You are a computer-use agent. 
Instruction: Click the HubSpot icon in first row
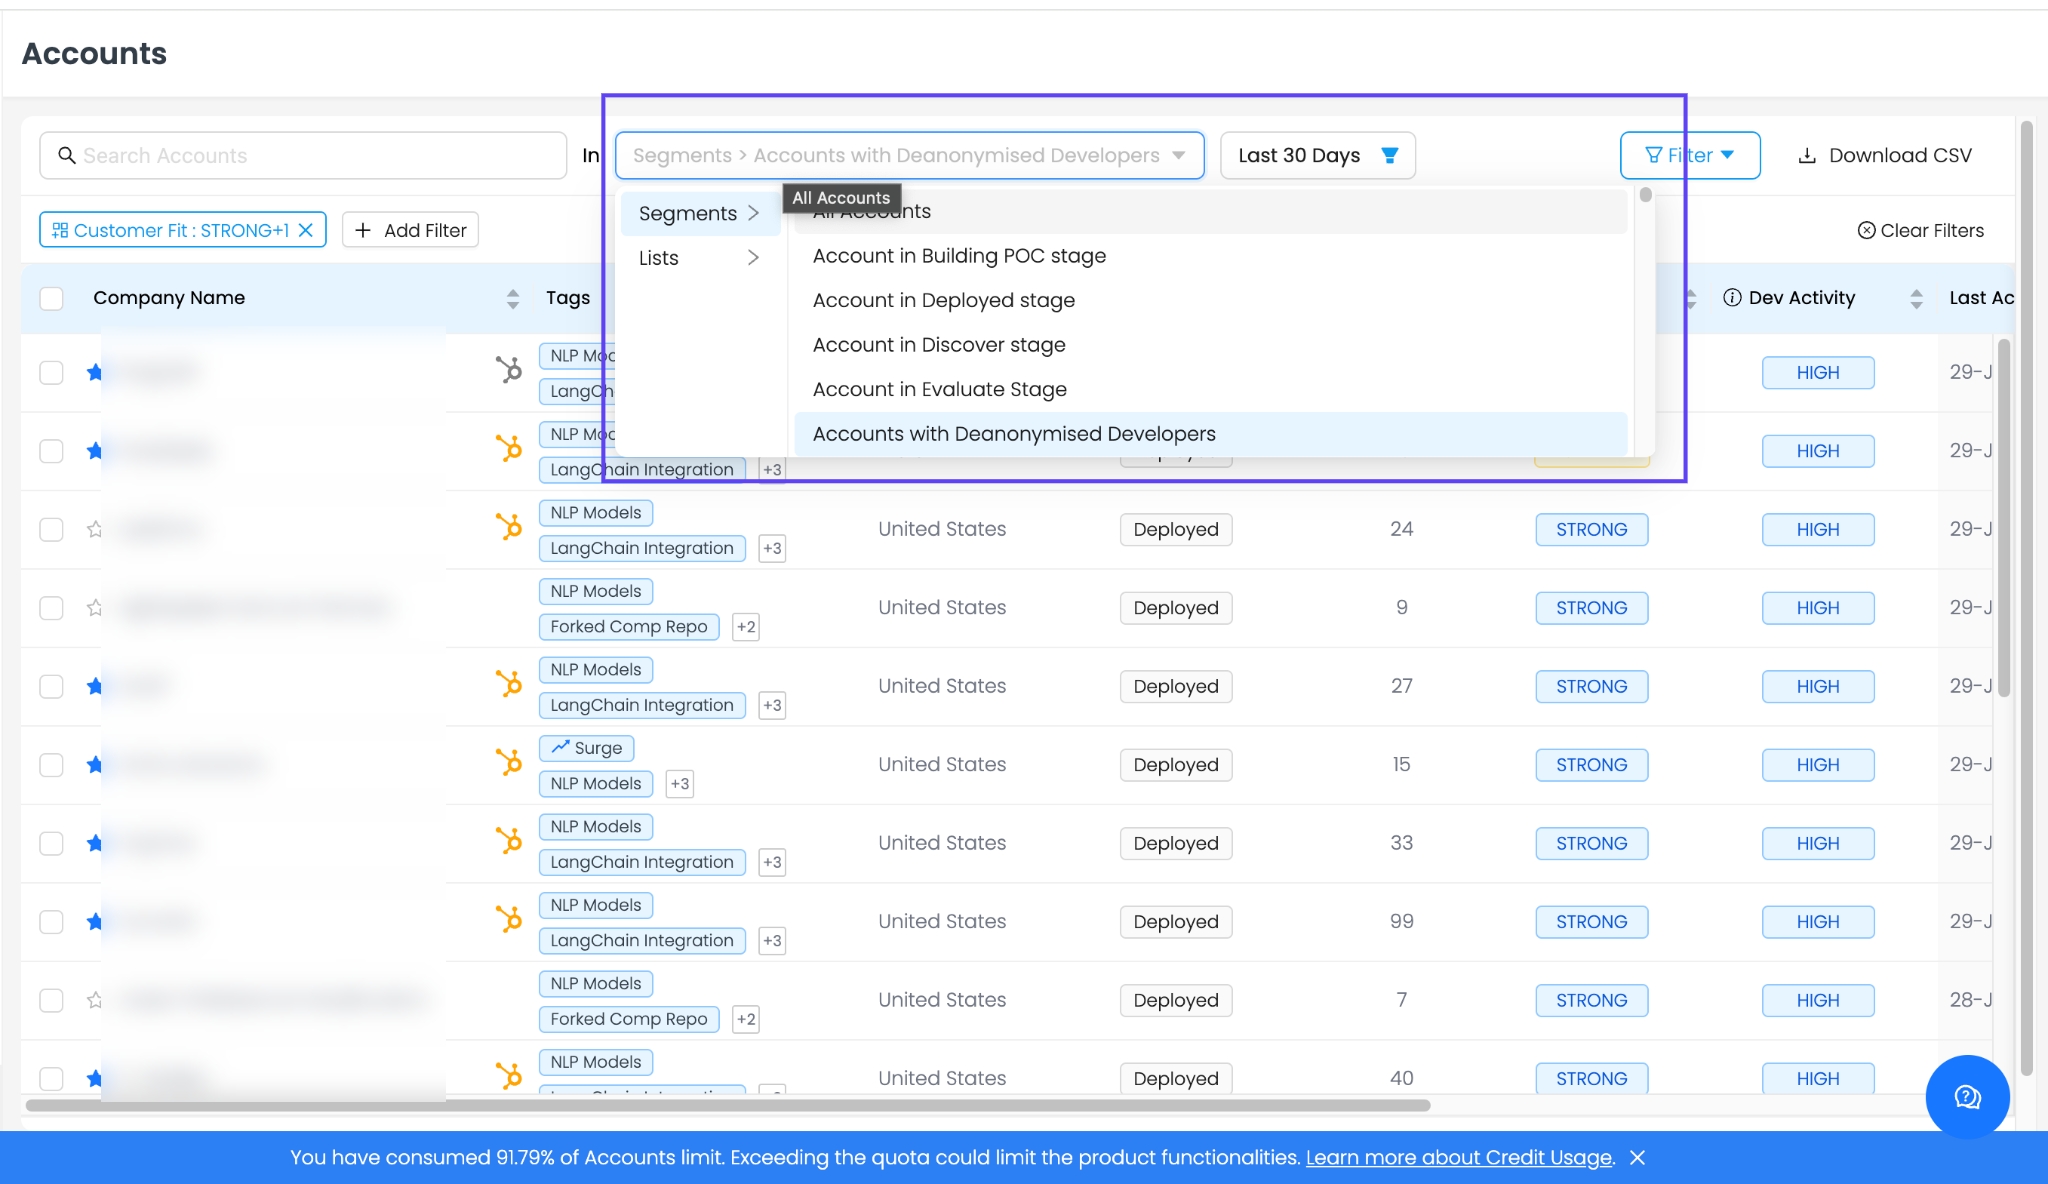pos(509,370)
